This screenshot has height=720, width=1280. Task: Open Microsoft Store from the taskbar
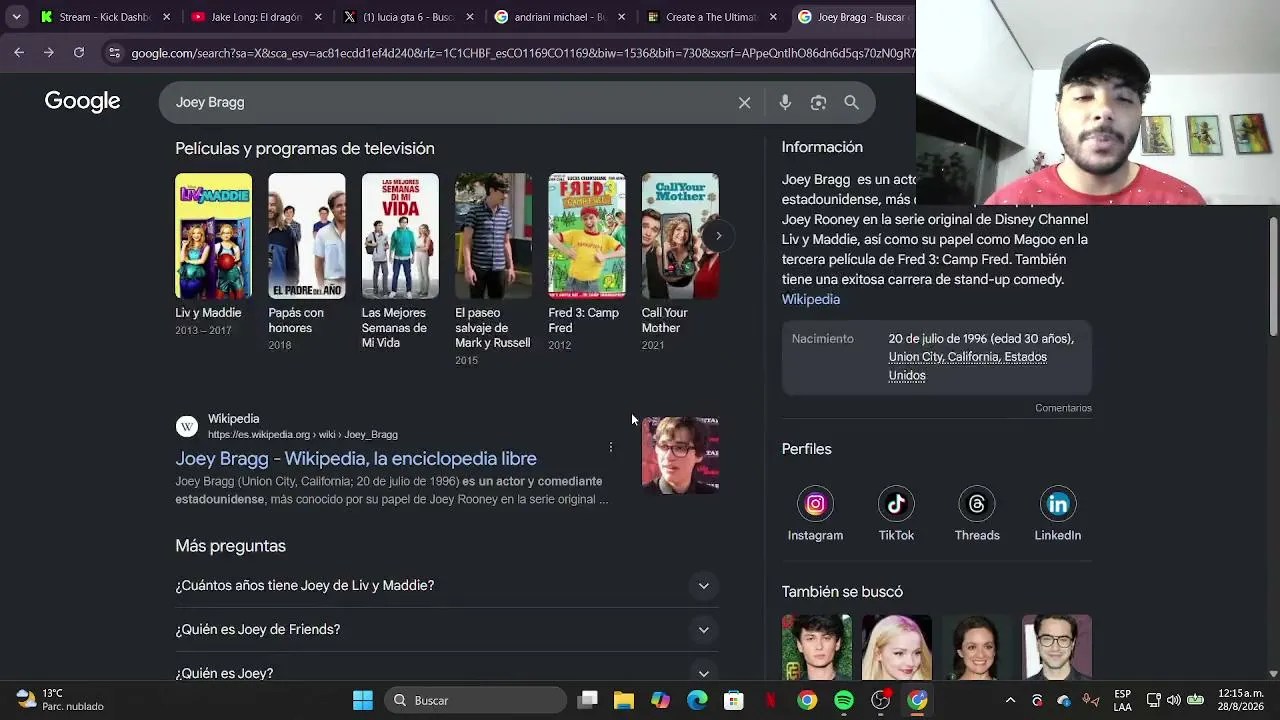click(x=734, y=700)
